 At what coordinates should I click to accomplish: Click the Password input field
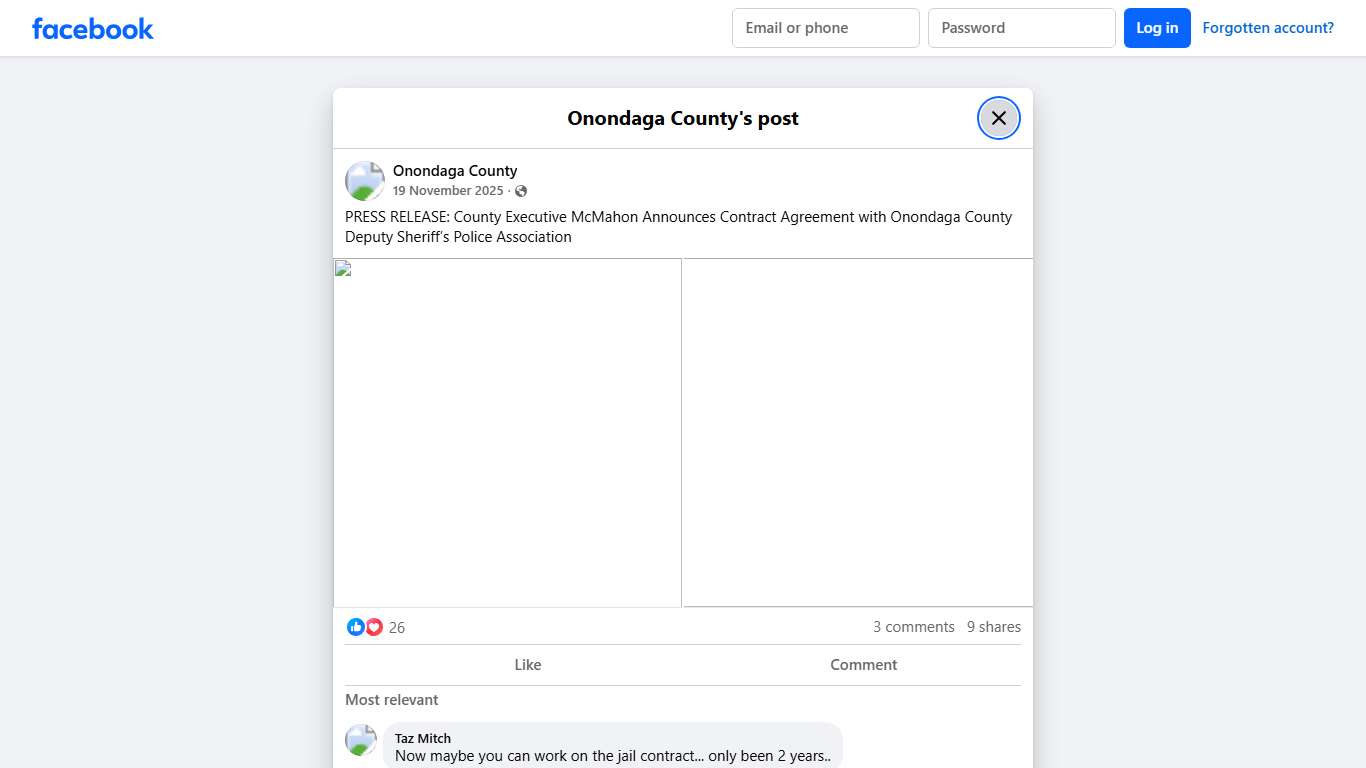1021,28
